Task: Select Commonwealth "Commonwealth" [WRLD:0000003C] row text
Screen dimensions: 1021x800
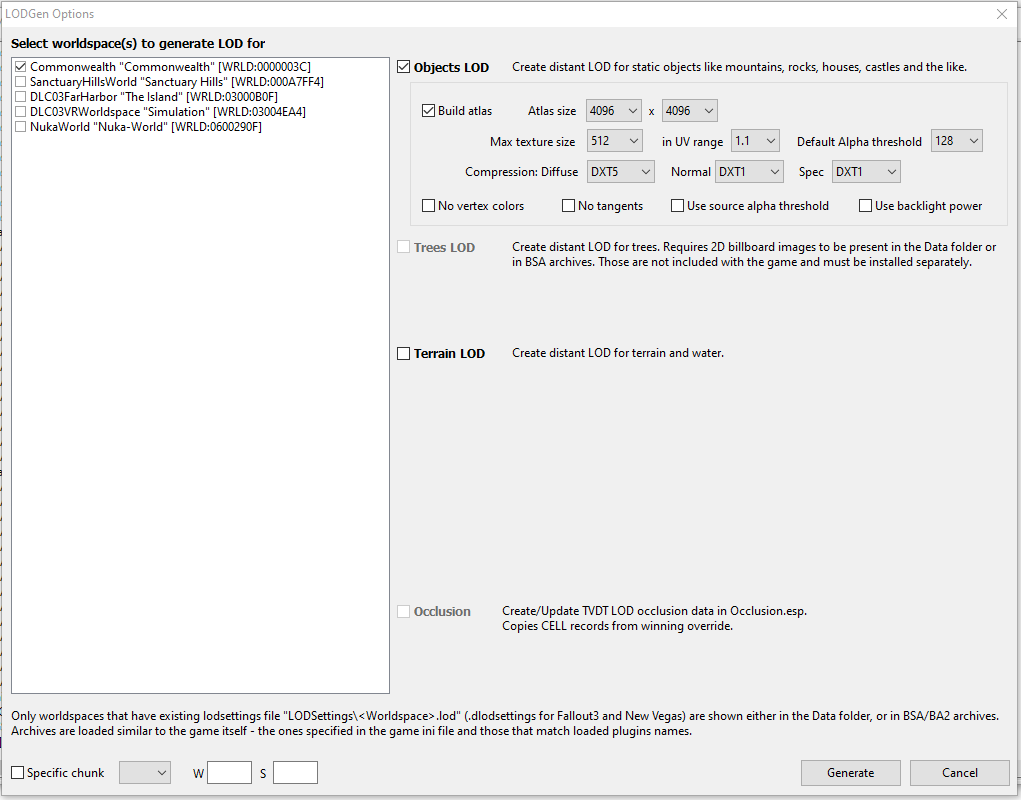Action: tap(170, 66)
